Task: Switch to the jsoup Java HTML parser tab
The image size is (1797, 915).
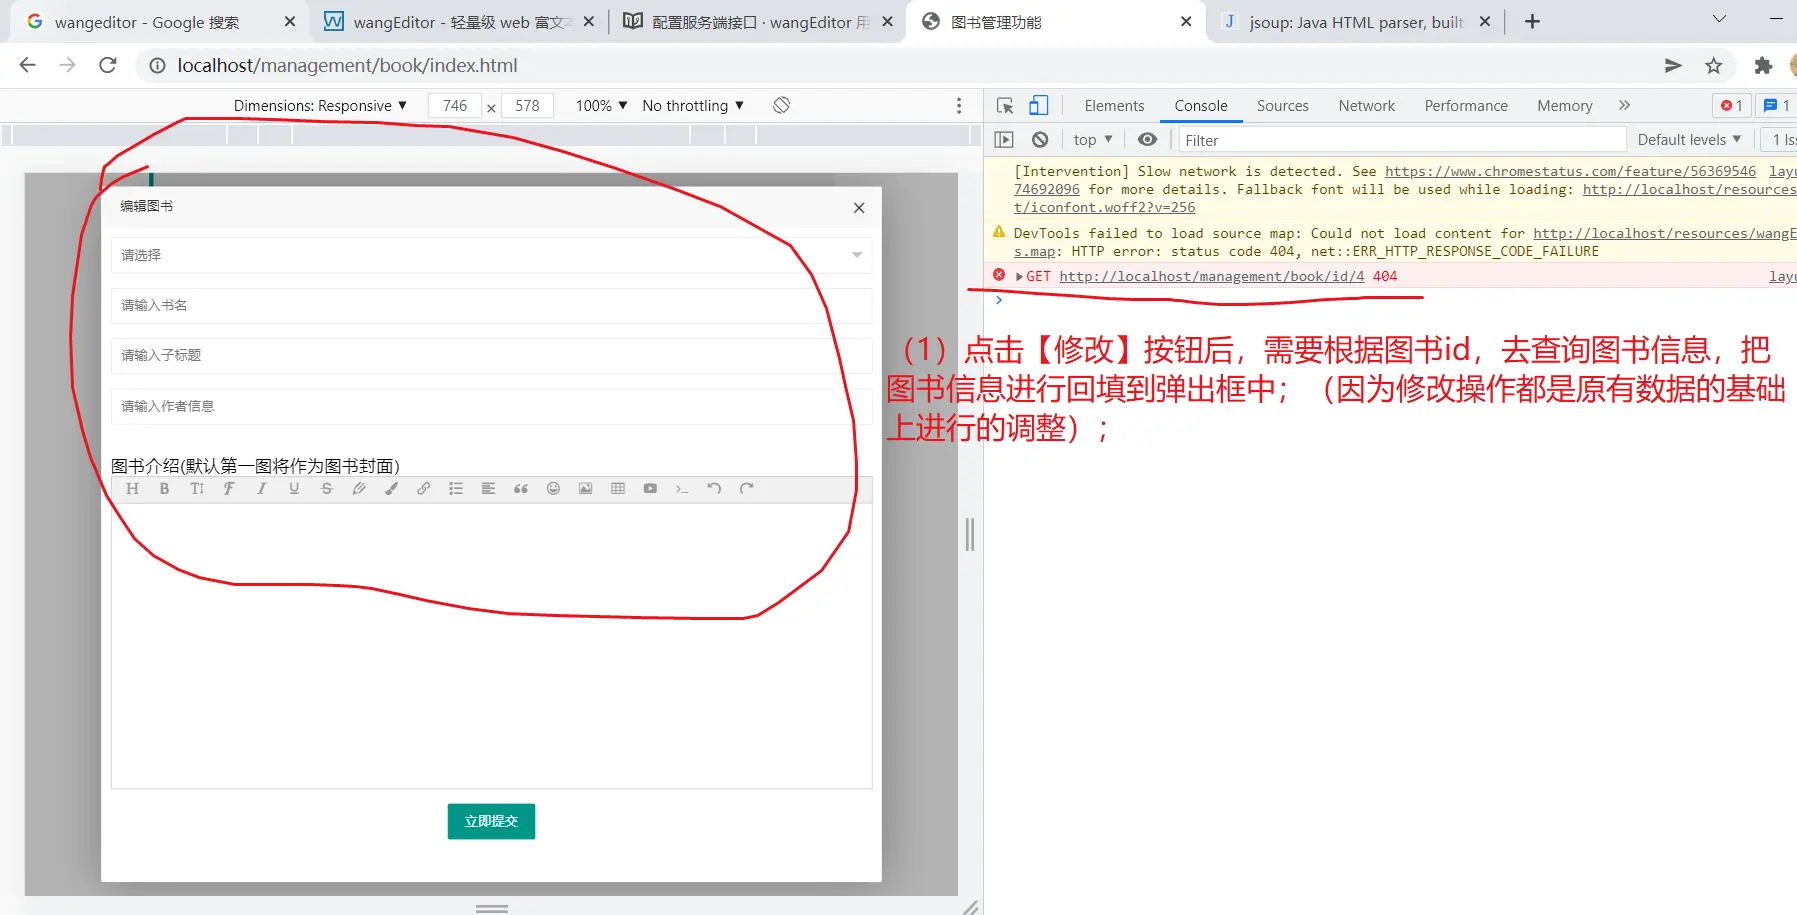Action: [x=1355, y=22]
